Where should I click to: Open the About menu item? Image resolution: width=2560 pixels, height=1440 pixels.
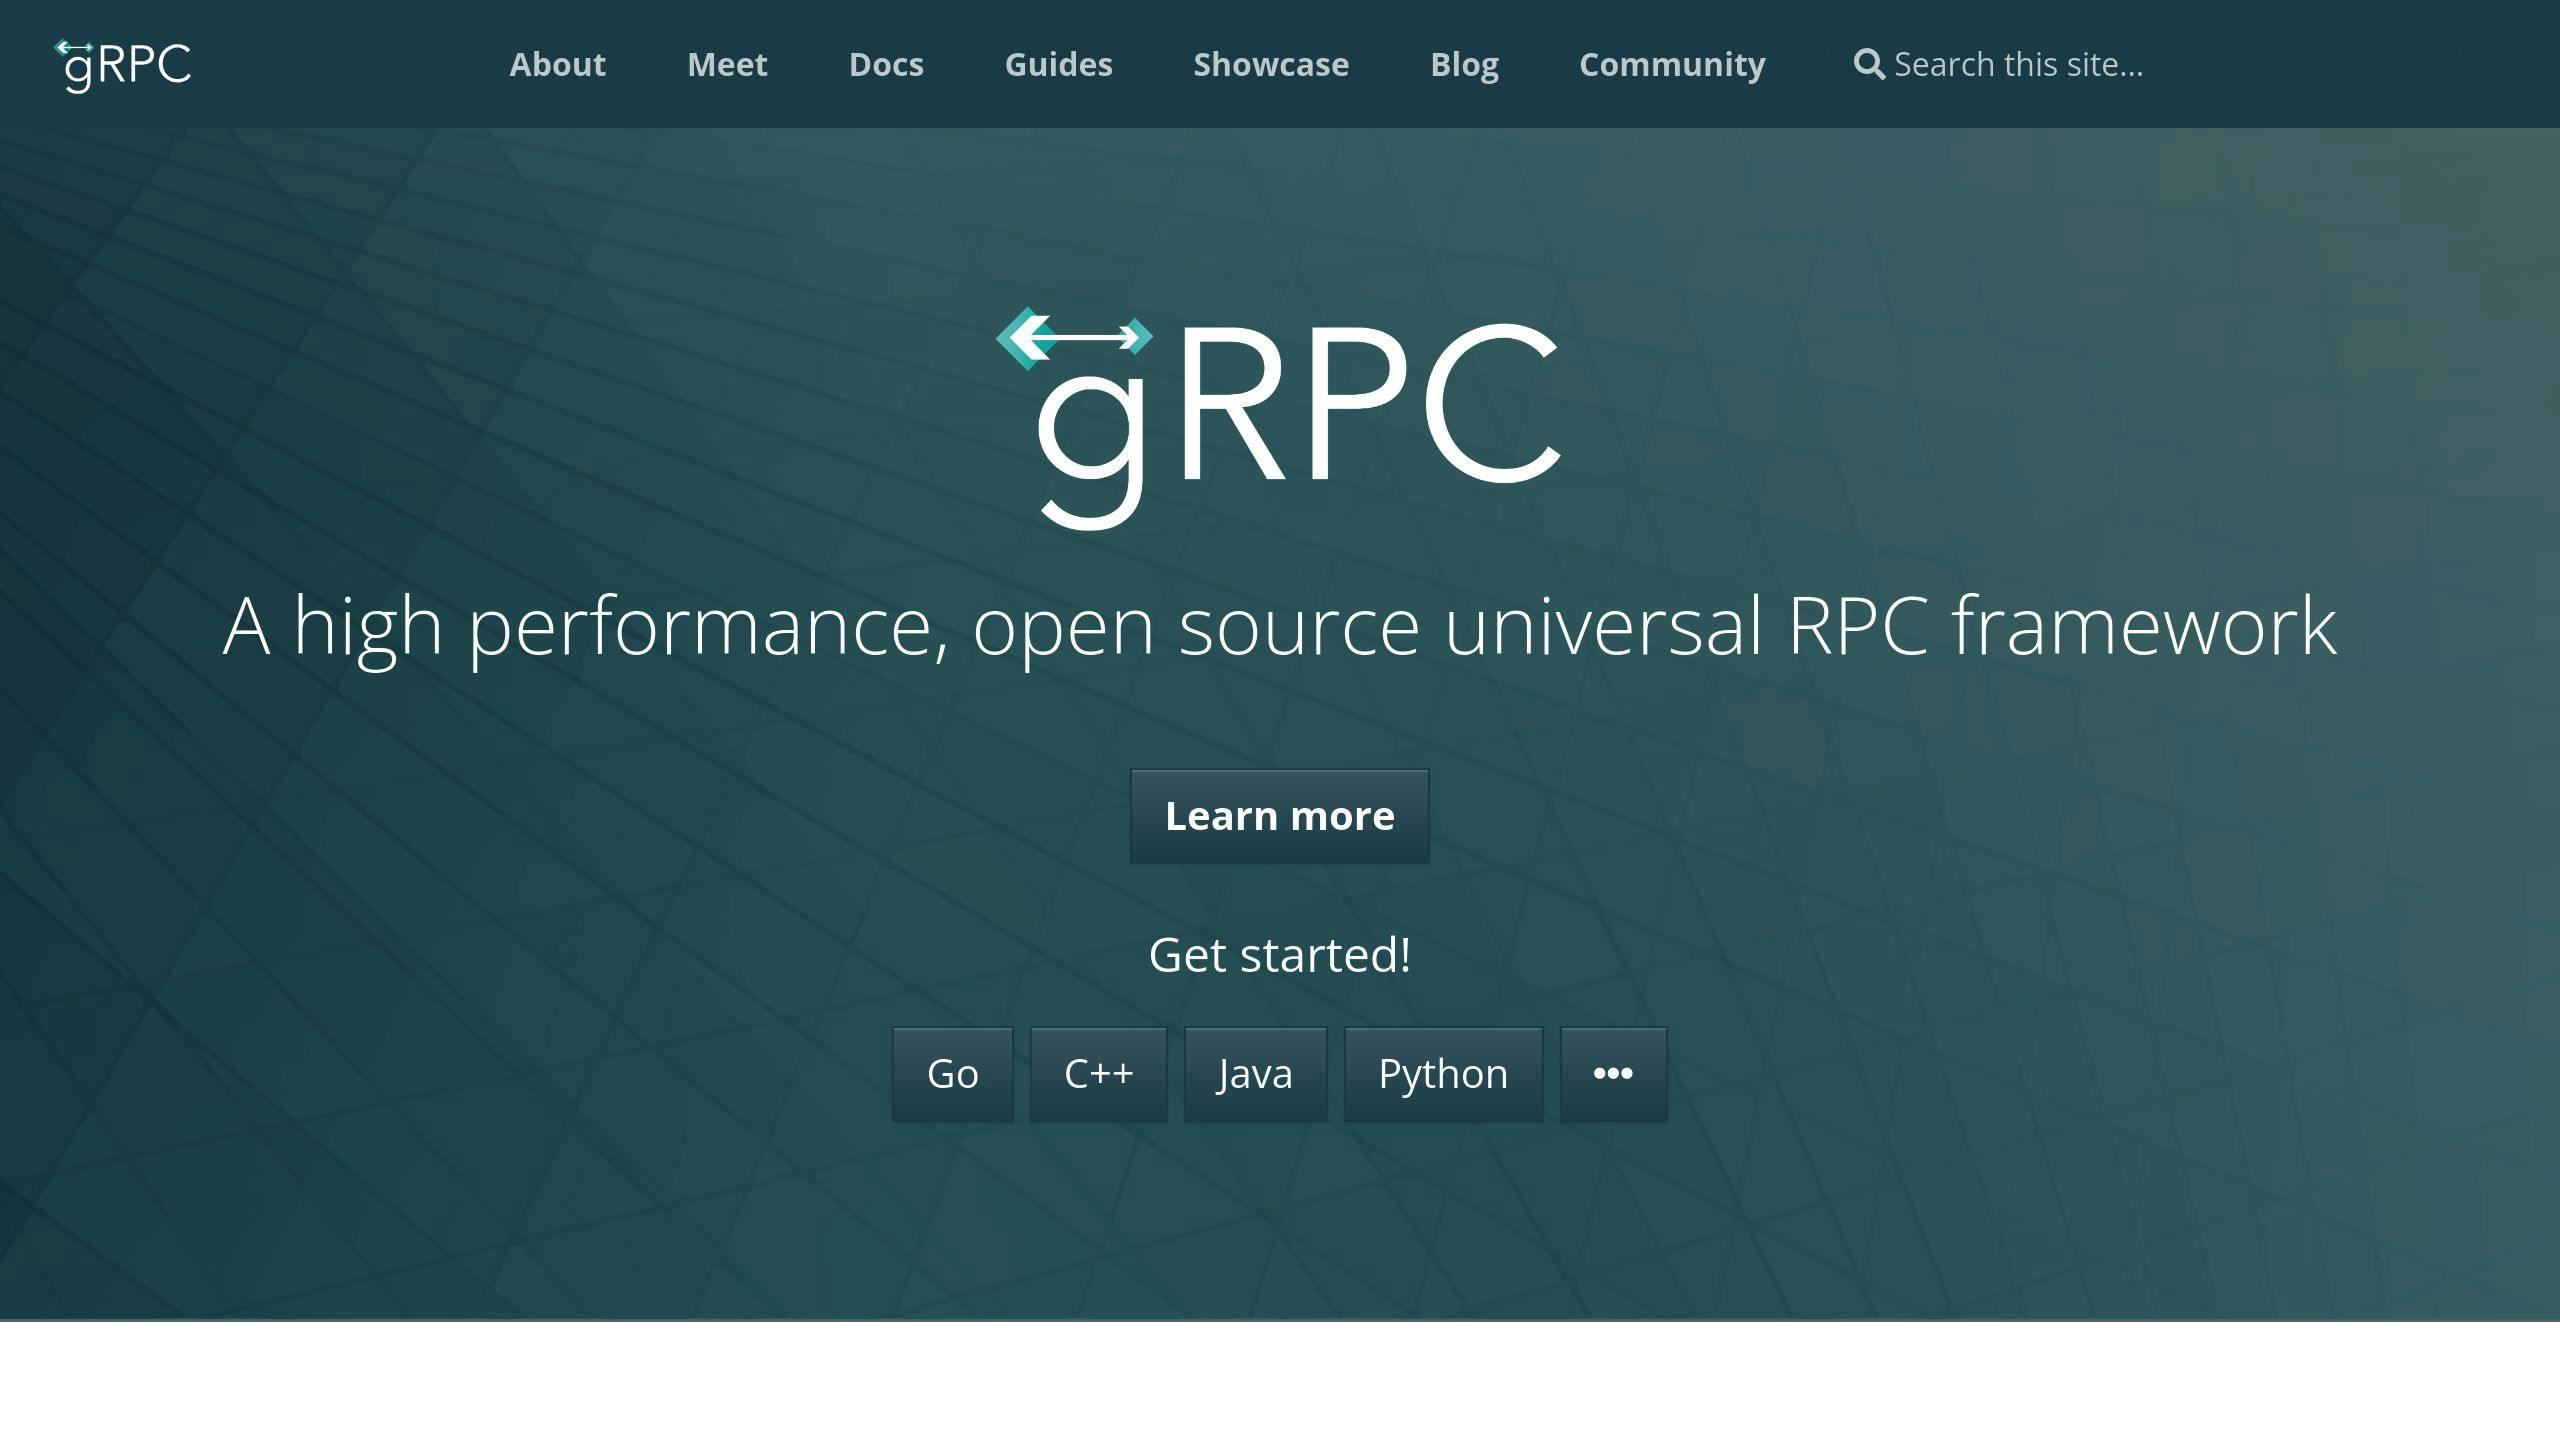pyautogui.click(x=557, y=64)
